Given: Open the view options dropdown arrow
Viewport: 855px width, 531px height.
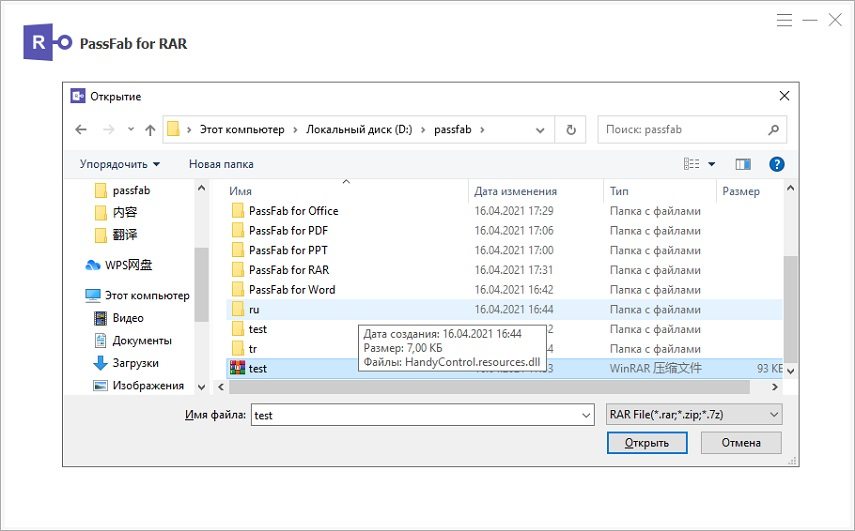Looking at the screenshot, I should 712,164.
